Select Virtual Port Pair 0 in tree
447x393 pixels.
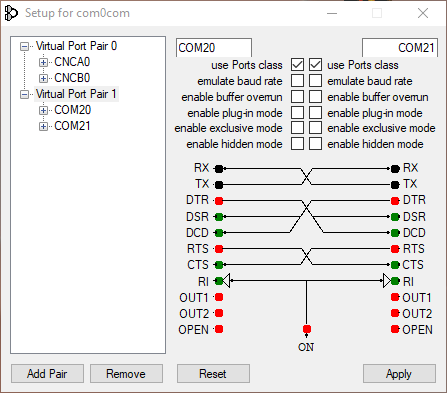(76, 46)
